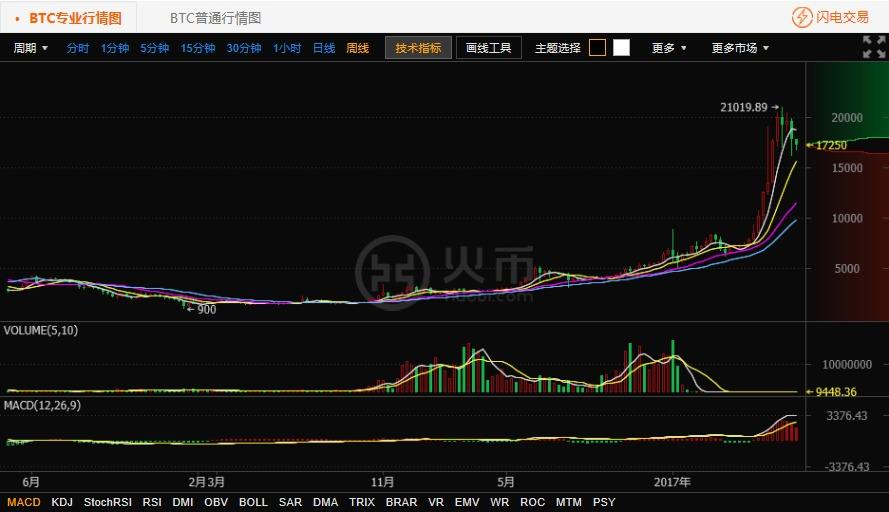
Task: Select the 分时 timeframe
Action: (78, 48)
